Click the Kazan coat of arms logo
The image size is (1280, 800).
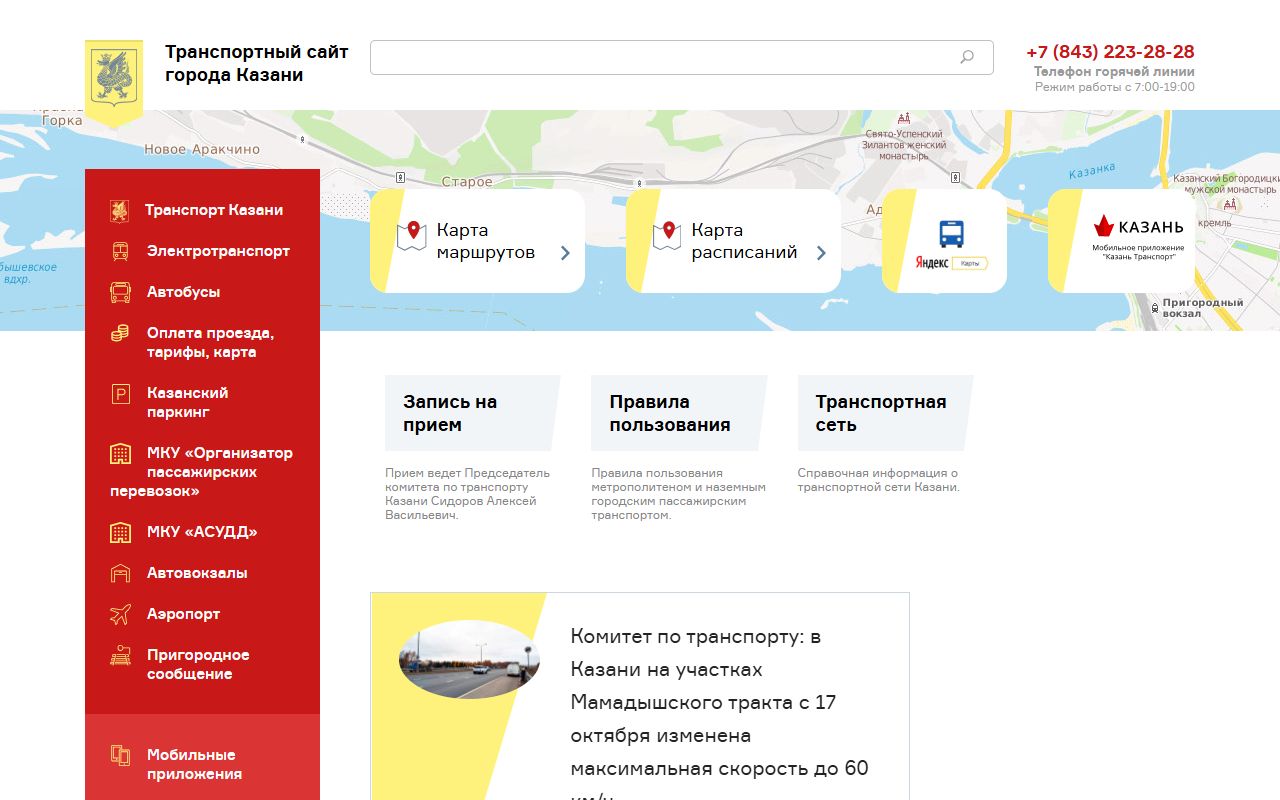pos(114,83)
